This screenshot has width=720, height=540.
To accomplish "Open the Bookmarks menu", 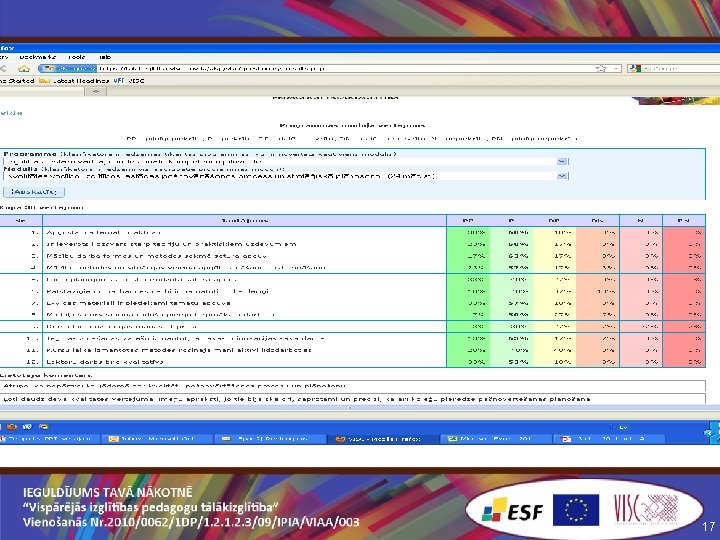I will 38,57.
